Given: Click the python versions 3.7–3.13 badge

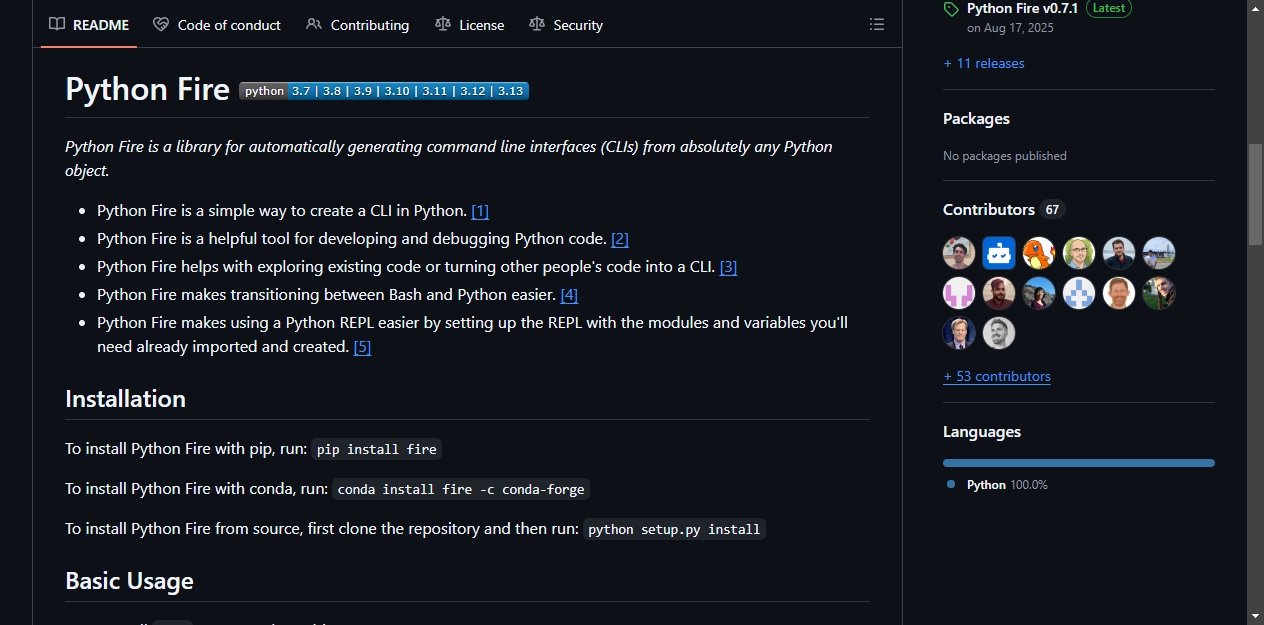Looking at the screenshot, I should click(384, 91).
